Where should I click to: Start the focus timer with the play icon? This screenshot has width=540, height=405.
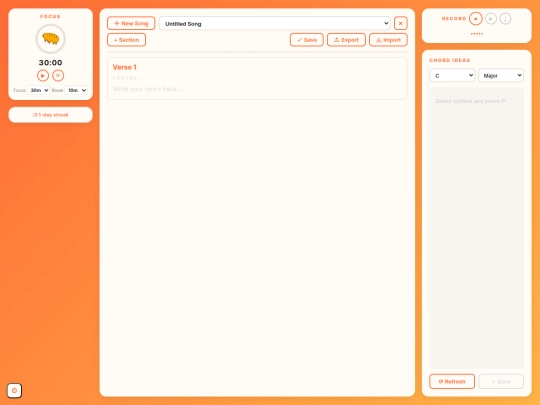[43, 75]
